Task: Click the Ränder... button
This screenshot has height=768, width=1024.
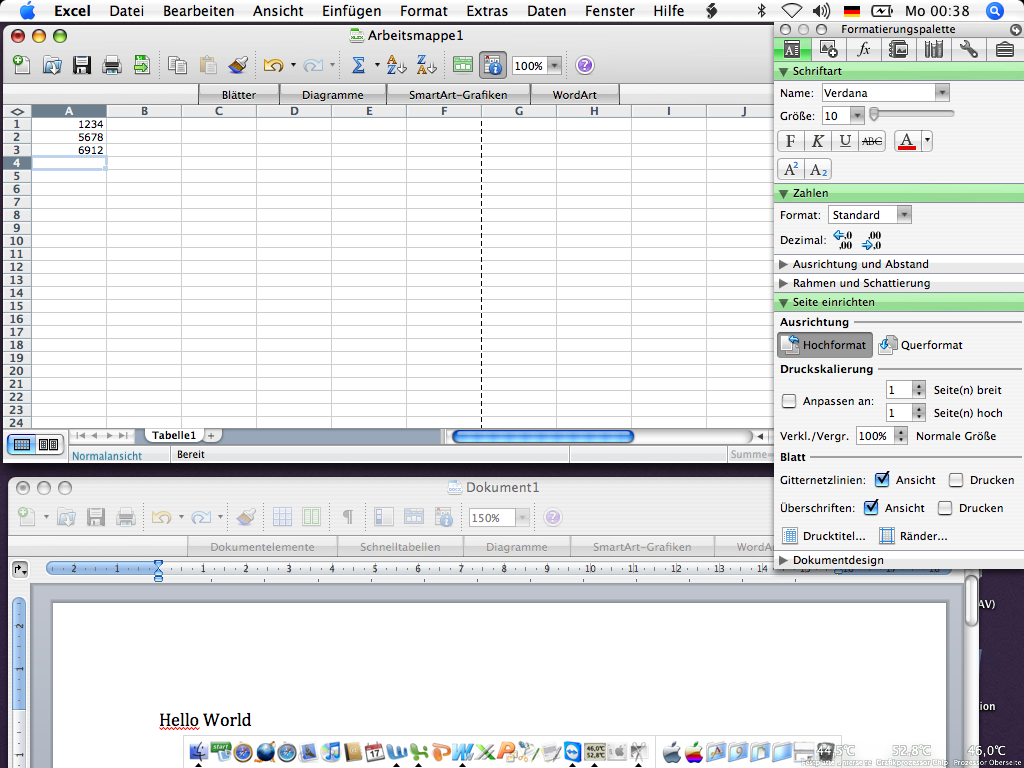Action: 912,536
